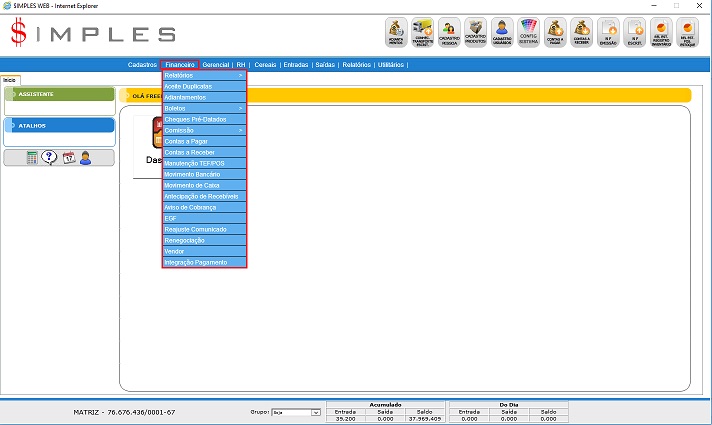712x425 pixels.
Task: Expand the Comissão submenu
Action: click(x=204, y=130)
